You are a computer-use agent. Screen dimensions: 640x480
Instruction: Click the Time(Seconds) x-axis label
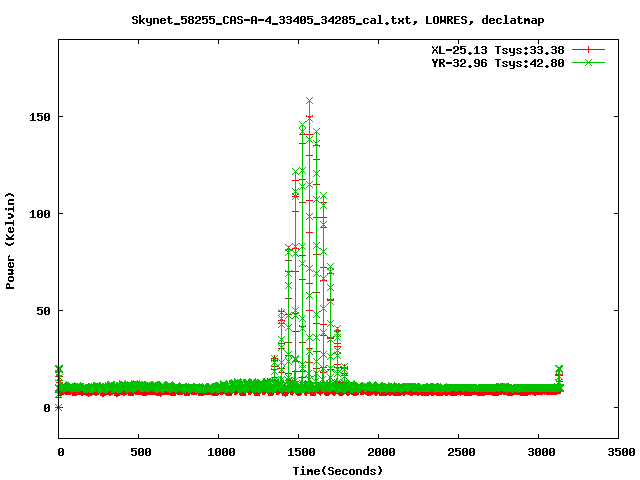click(338, 471)
